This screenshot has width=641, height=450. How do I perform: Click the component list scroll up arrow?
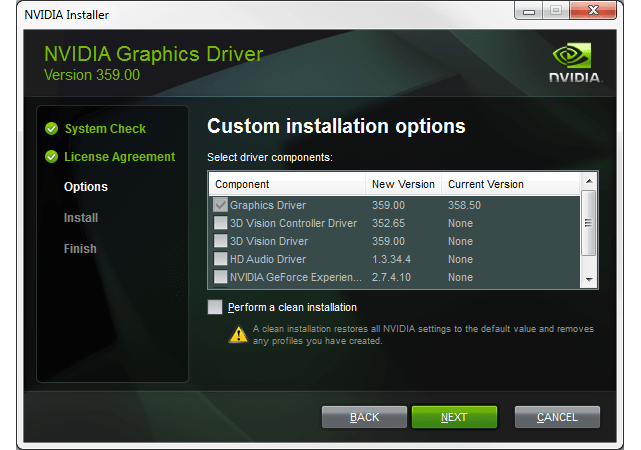pyautogui.click(x=589, y=181)
